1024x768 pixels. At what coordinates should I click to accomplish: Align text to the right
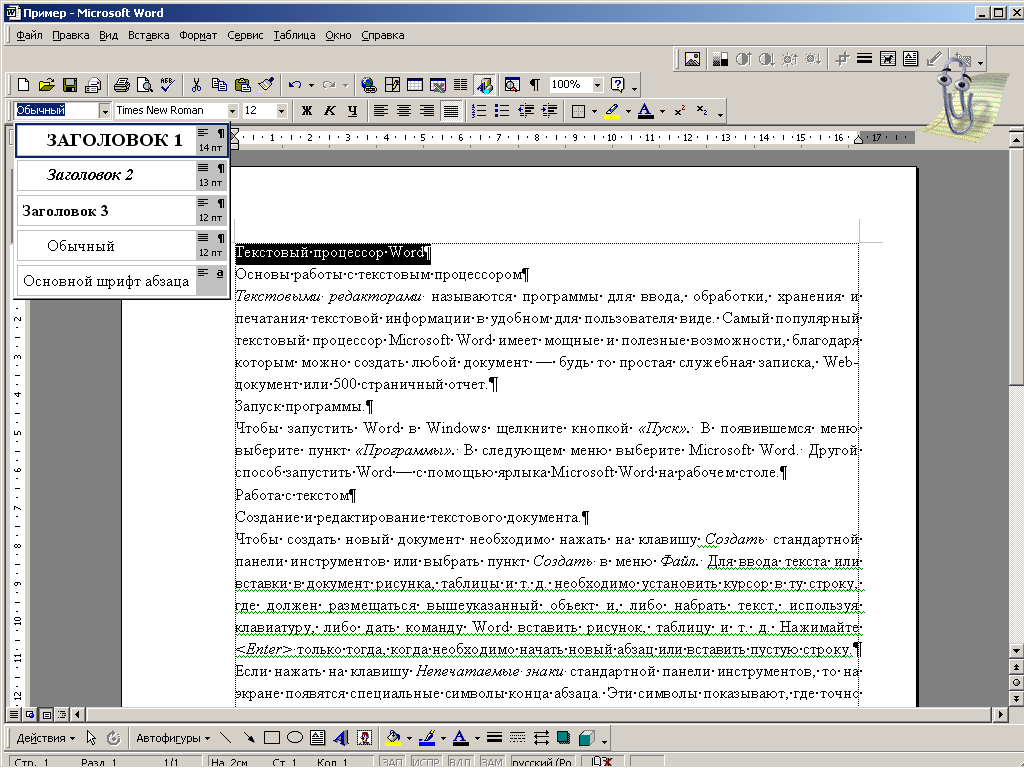point(427,111)
